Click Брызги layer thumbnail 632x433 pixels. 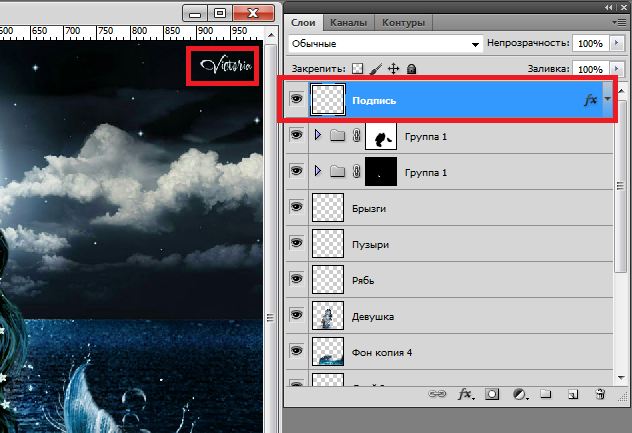click(328, 208)
